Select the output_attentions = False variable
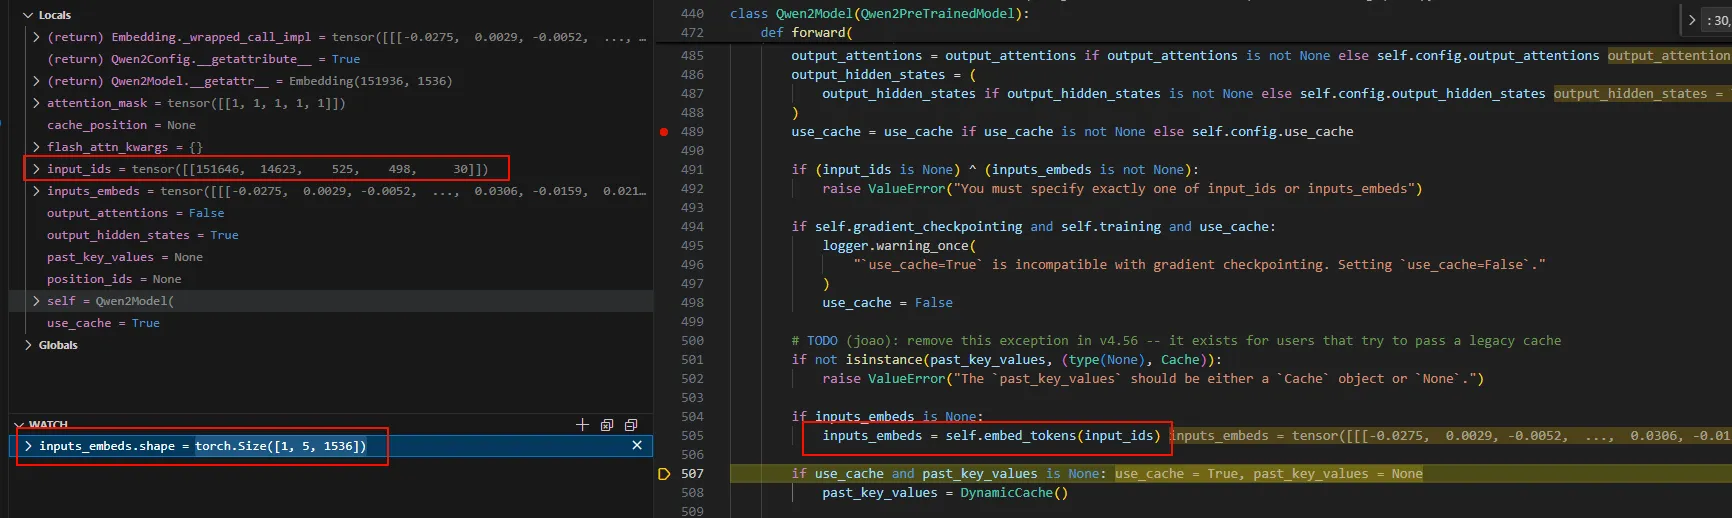The width and height of the screenshot is (1732, 518). coord(331,213)
